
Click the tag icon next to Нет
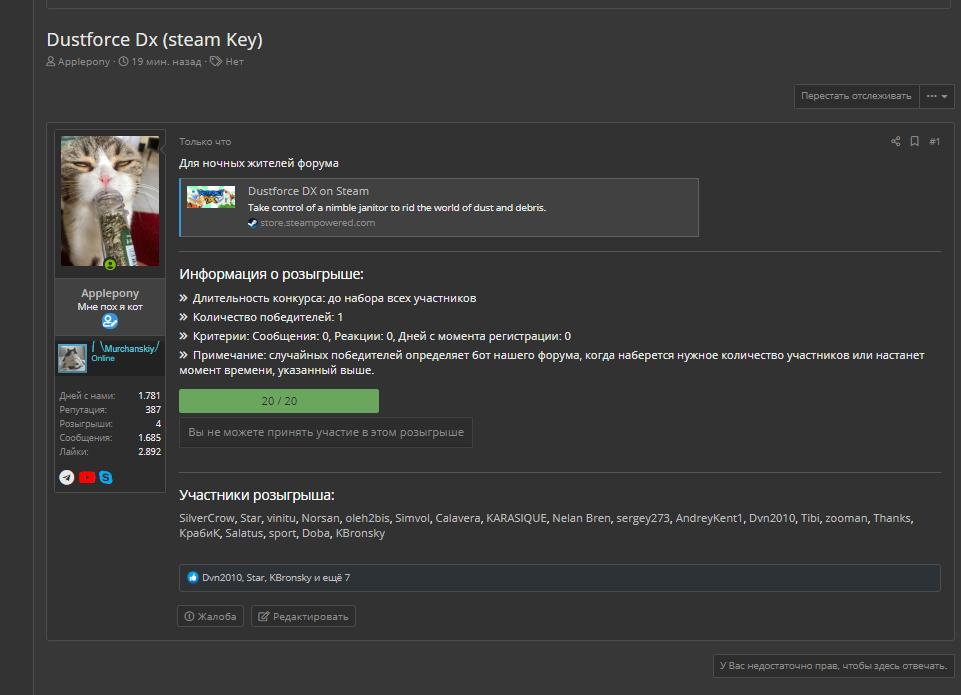[x=216, y=61]
